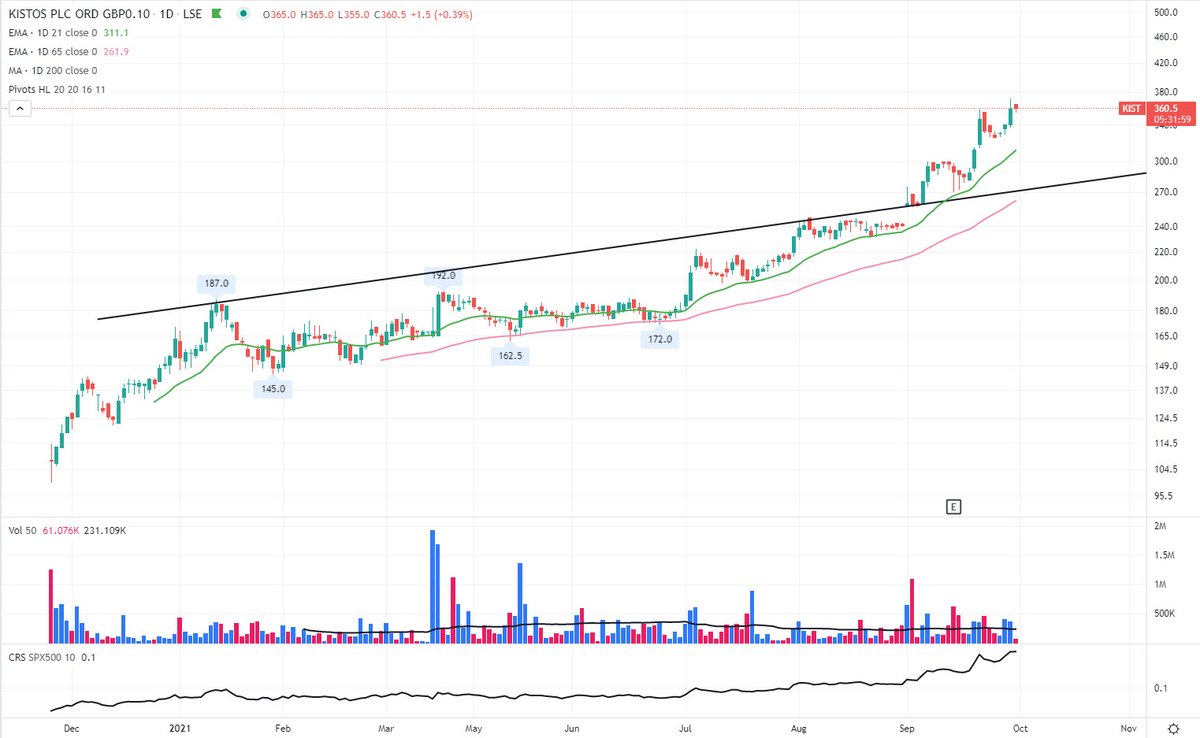Click the 261.9 EMA value in legend
Image resolution: width=1200 pixels, height=738 pixels.
coord(116,52)
